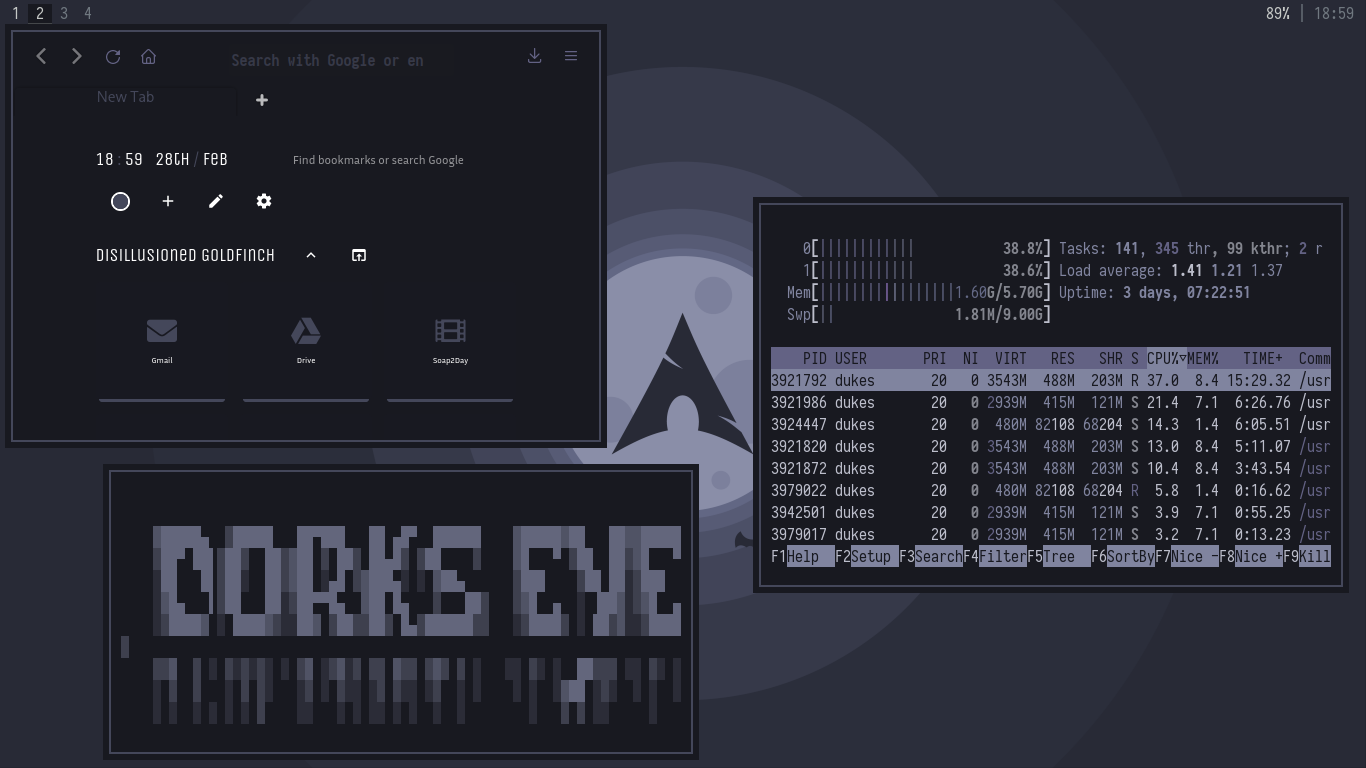
Task: Select htop process row 3921986
Action: coord(1051,402)
